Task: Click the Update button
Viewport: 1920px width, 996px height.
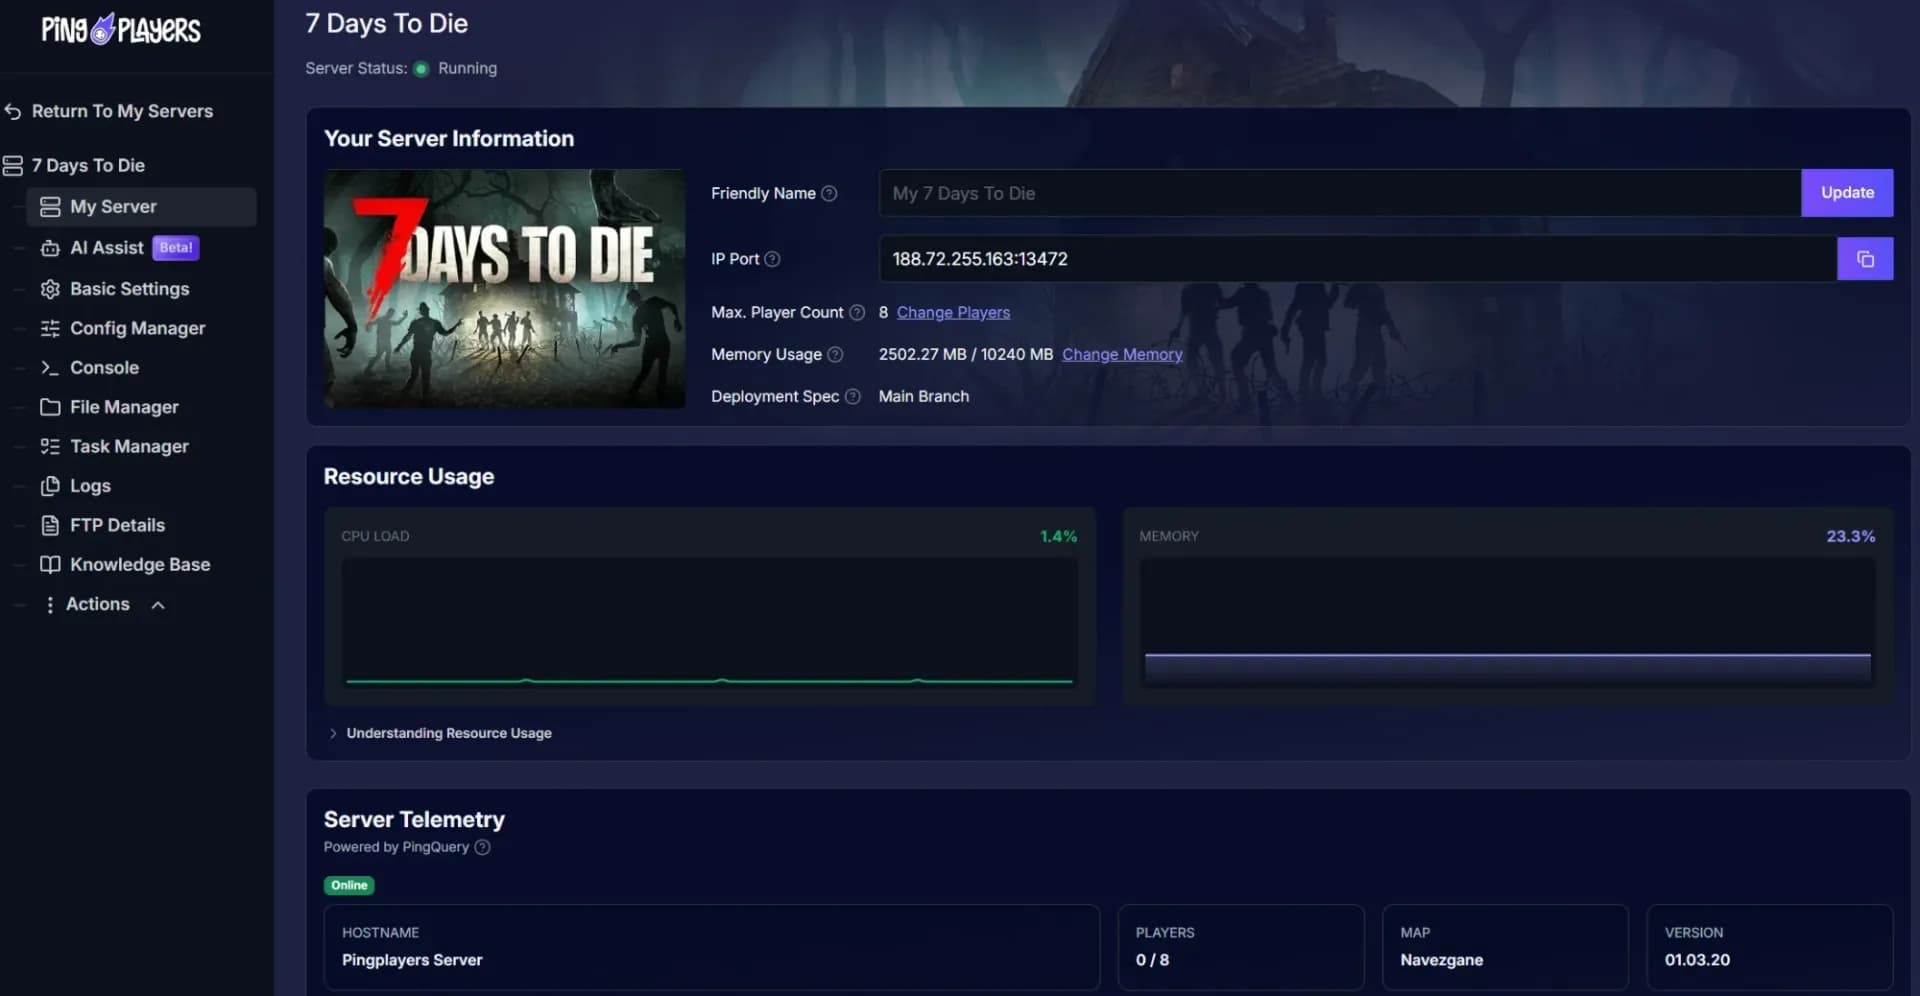Action: point(1847,193)
